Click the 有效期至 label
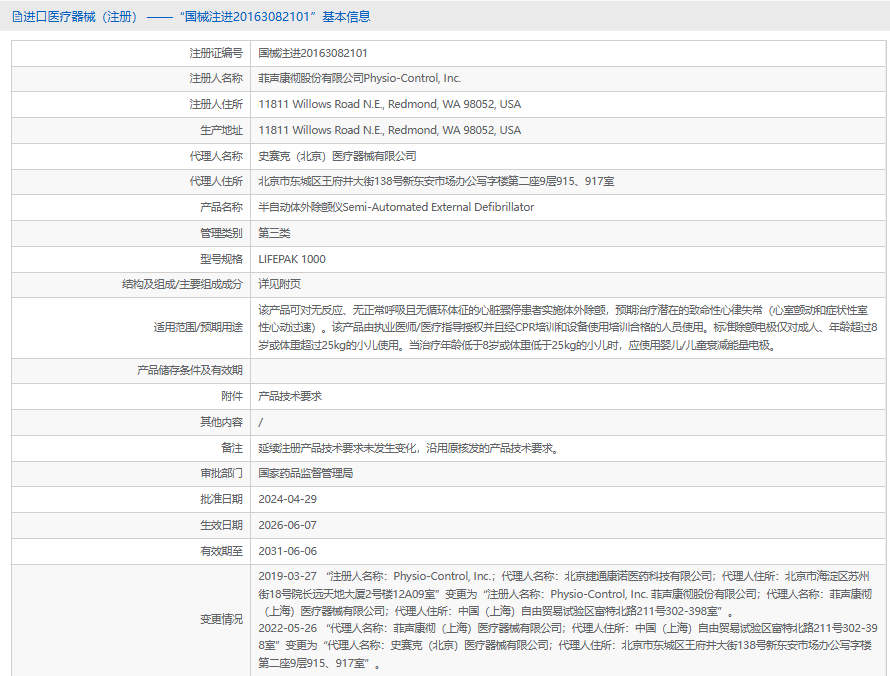This screenshot has height=676, width=890. point(221,552)
